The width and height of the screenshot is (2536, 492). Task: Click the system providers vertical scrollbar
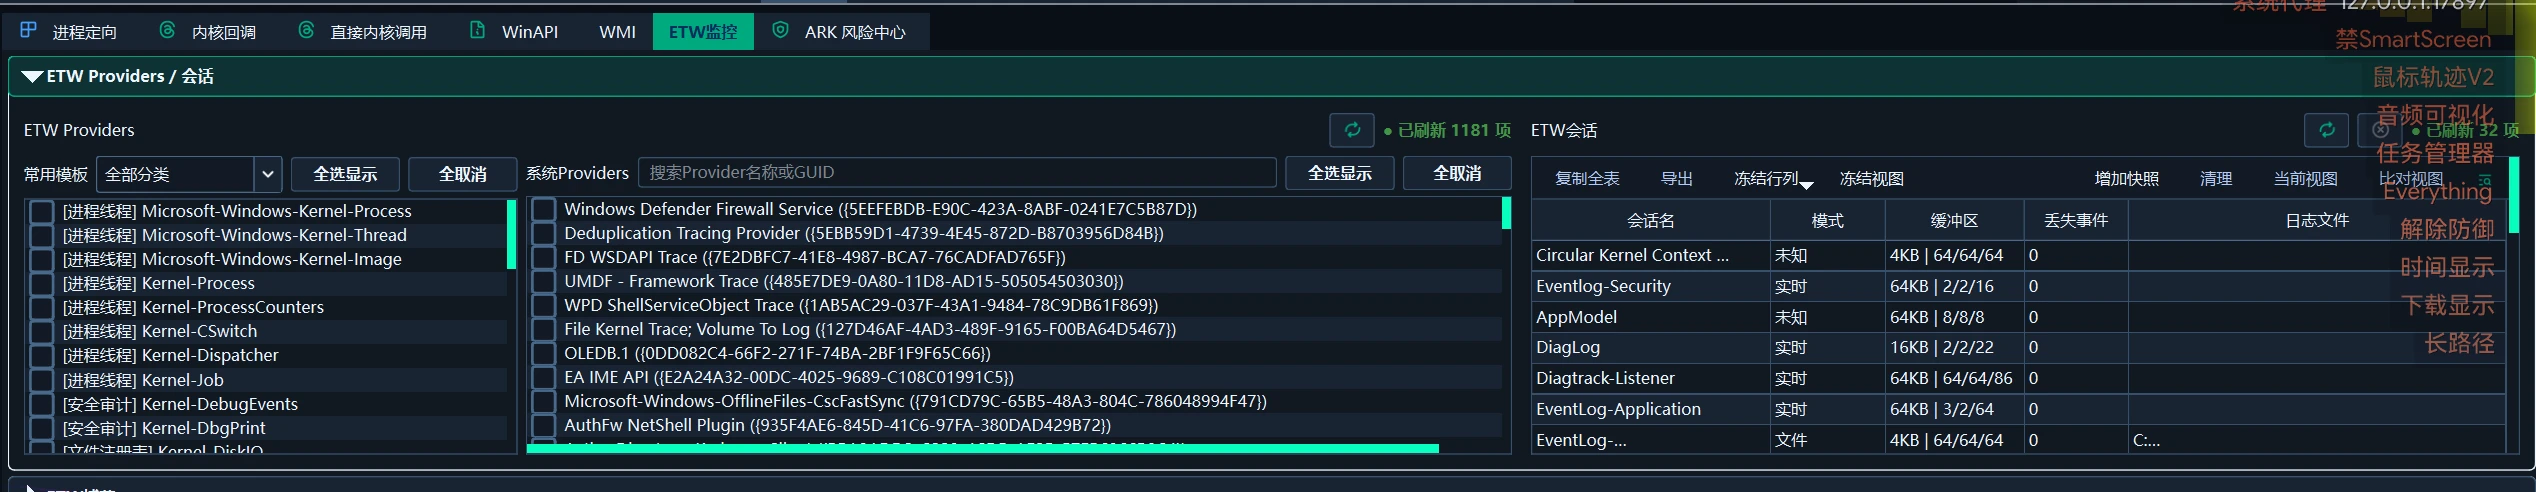pyautogui.click(x=1506, y=214)
